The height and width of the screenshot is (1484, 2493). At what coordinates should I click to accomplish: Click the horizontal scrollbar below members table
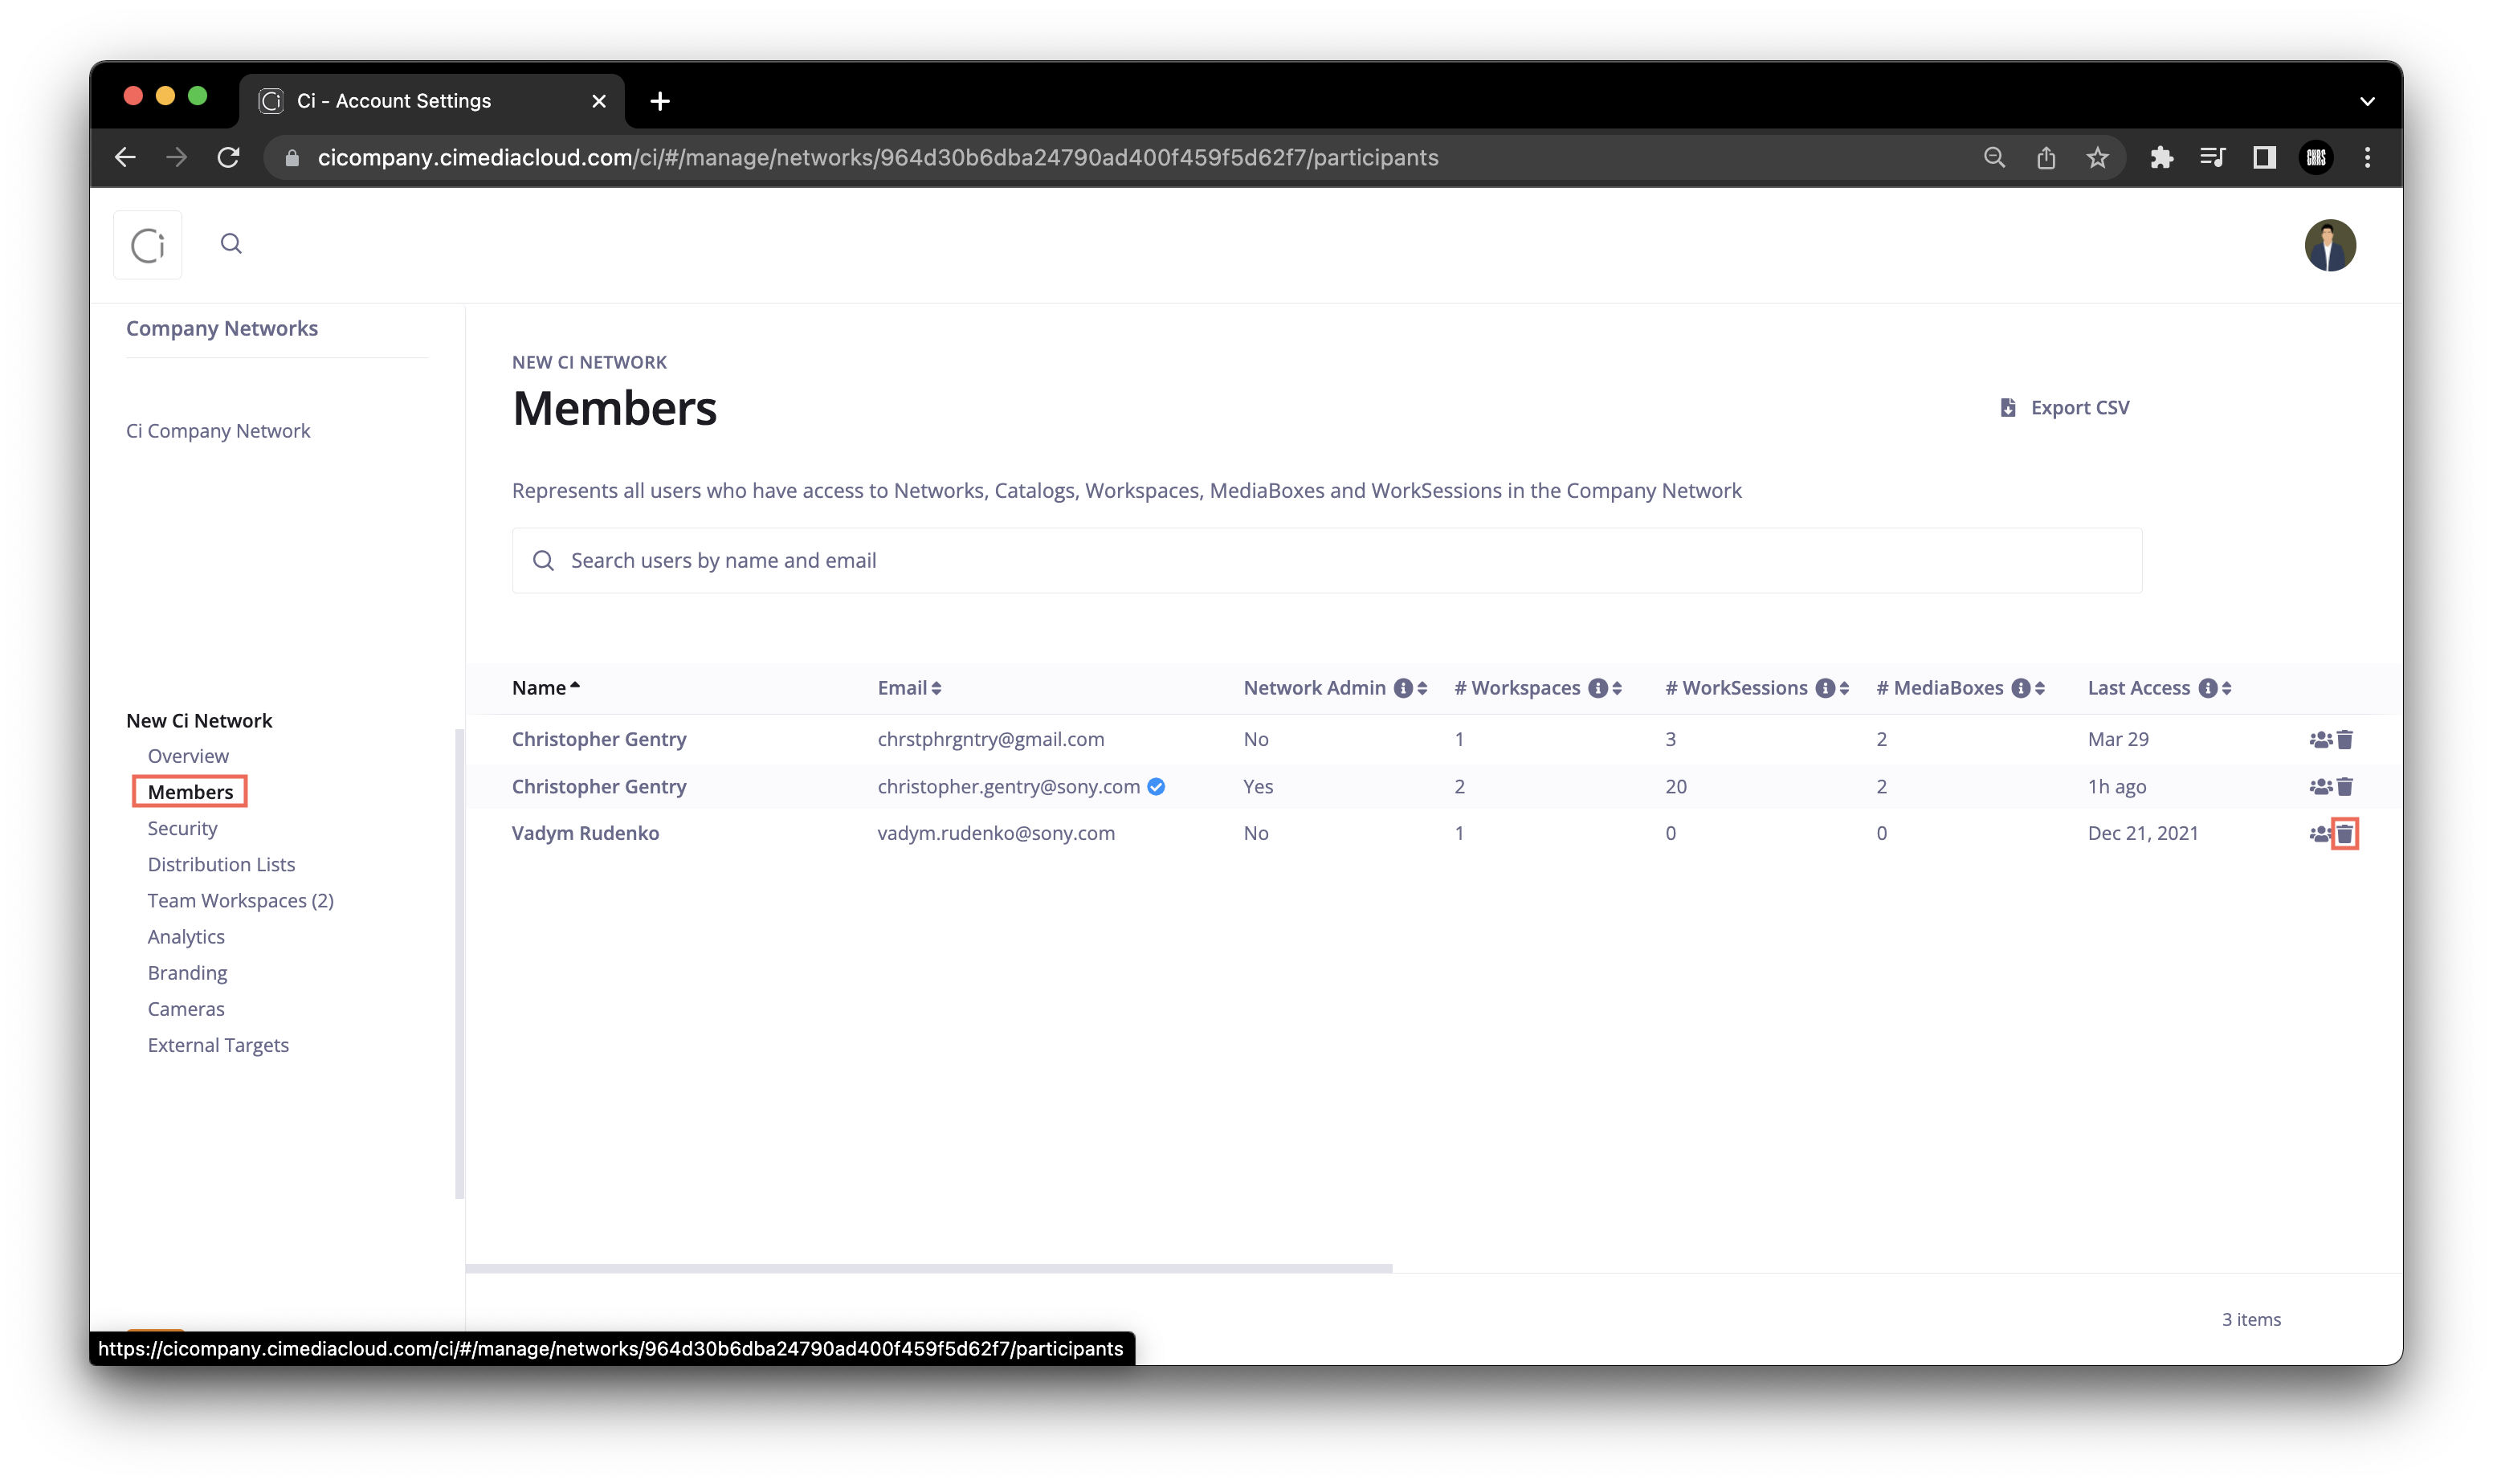928,1268
